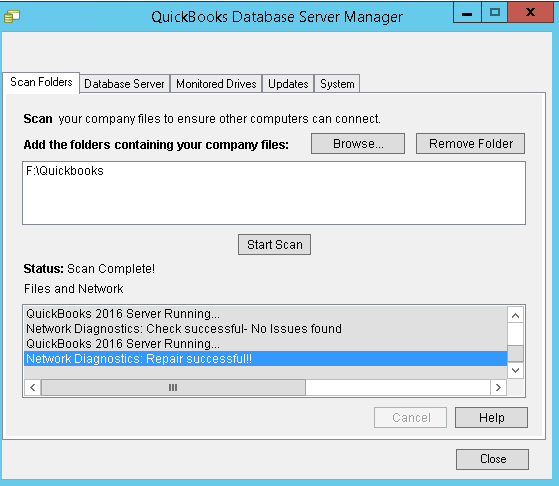Close the window with the red X
The image size is (559, 486).
point(530,13)
